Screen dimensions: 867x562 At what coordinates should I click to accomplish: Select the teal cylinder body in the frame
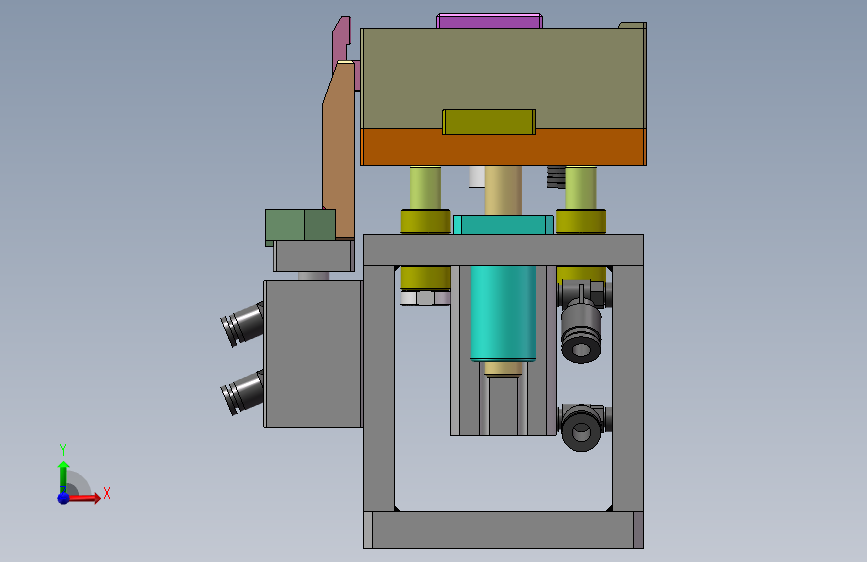503,313
